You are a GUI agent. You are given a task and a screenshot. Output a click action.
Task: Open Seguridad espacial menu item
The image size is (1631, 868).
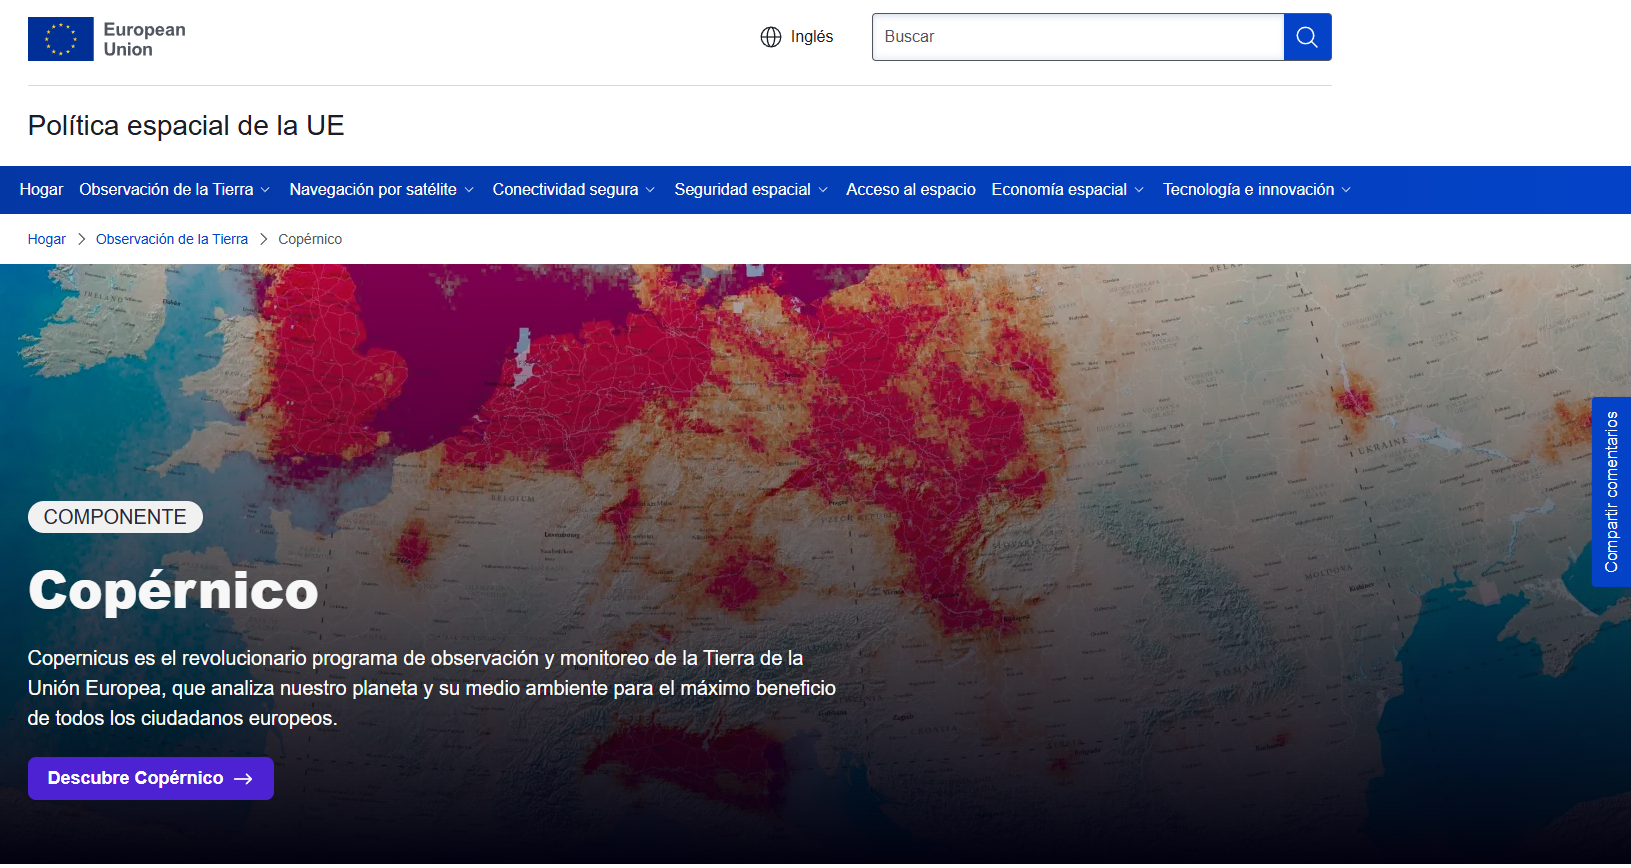pos(742,190)
